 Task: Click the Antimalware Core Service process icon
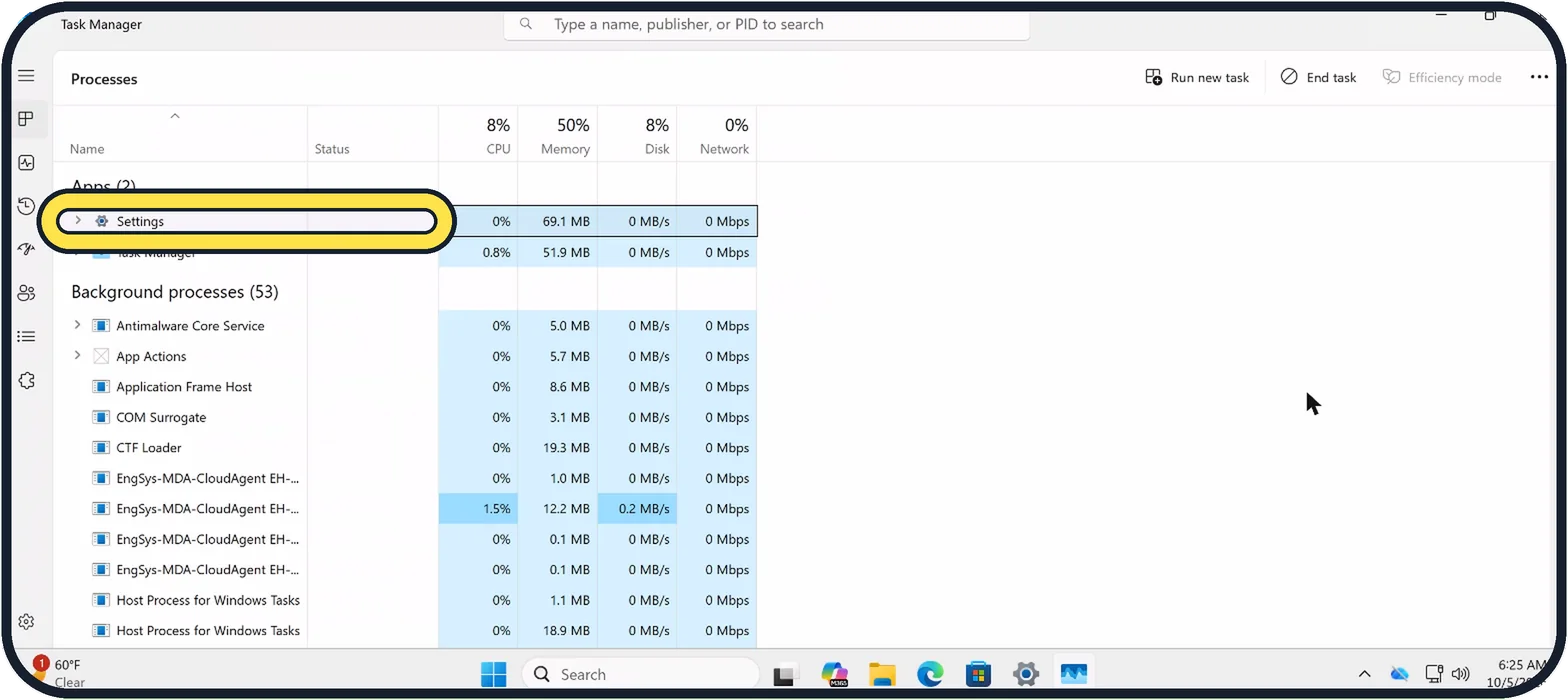[100, 326]
